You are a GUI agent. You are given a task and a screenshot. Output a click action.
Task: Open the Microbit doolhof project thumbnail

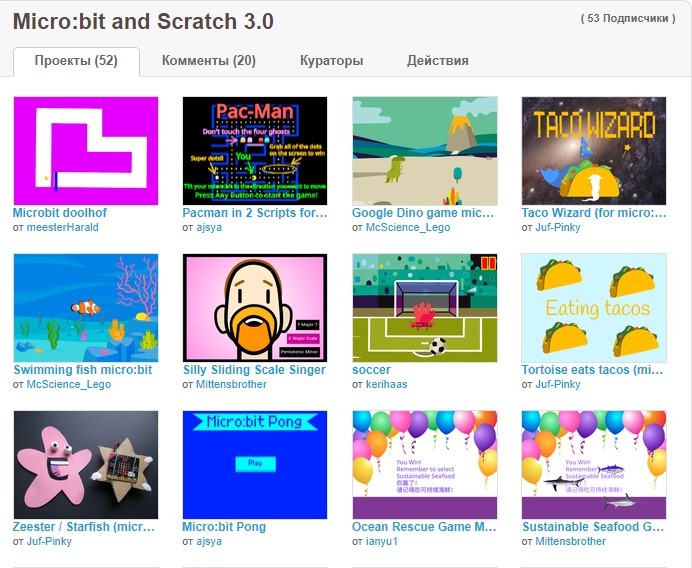click(86, 151)
